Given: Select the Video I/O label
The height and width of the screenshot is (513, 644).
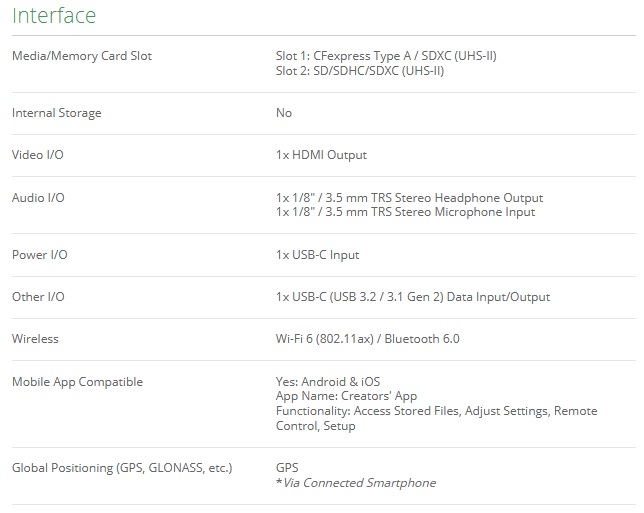Looking at the screenshot, I should [38, 155].
